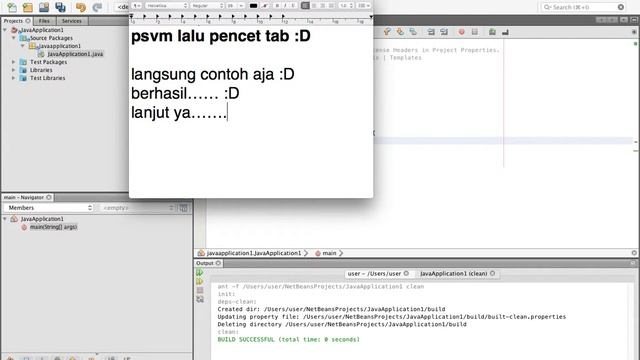Toggle italic formatting in TextEdit toolbar
This screenshot has height=360, width=640.
point(285,6)
